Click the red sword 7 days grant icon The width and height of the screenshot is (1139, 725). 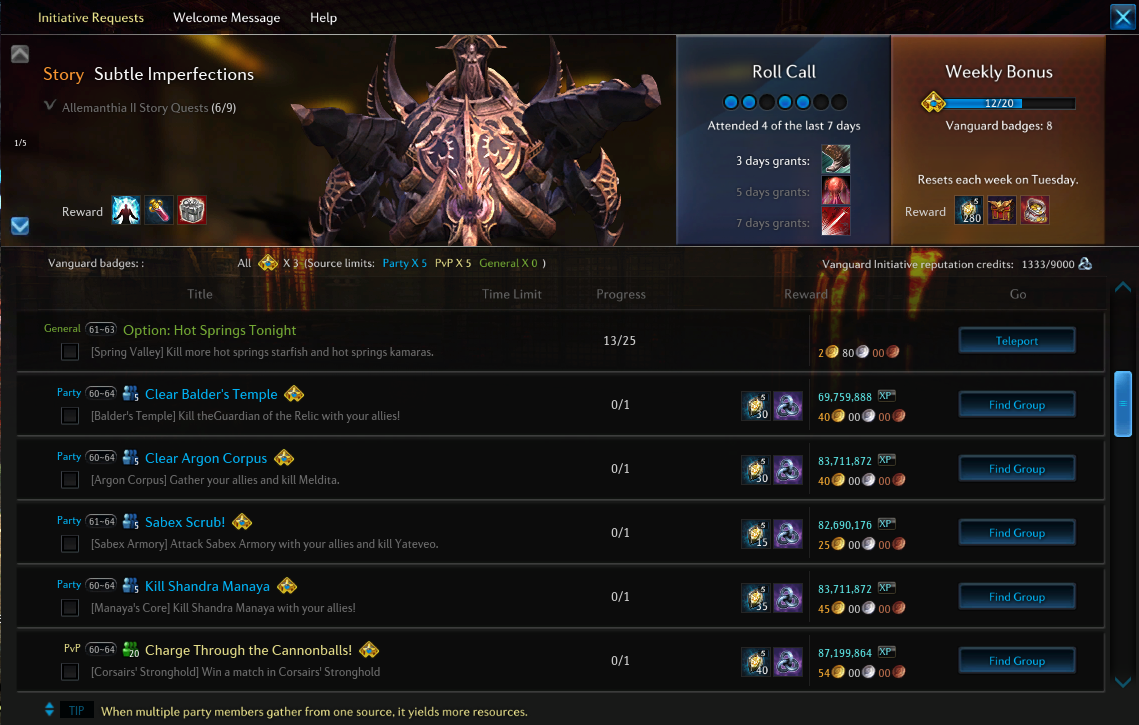pos(835,222)
